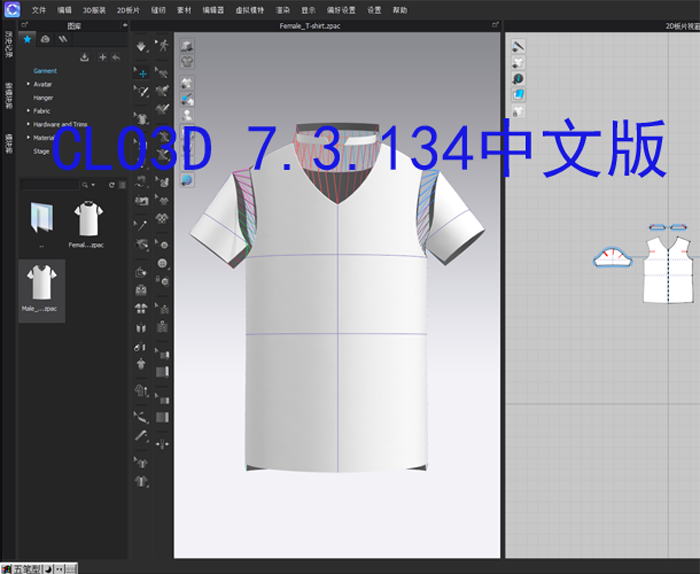700x574 pixels.
Task: Toggle 3D view top gray box display icon
Action: 187,46
